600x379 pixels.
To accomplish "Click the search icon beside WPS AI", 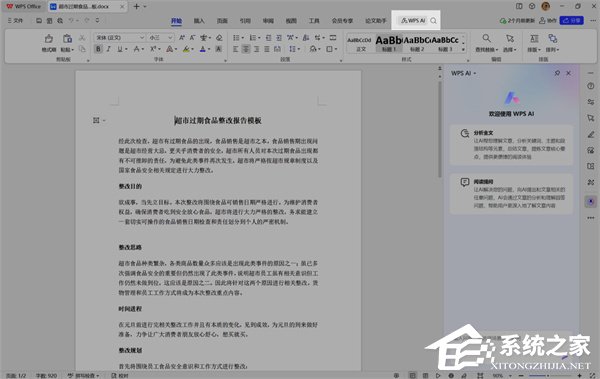I will [x=433, y=21].
